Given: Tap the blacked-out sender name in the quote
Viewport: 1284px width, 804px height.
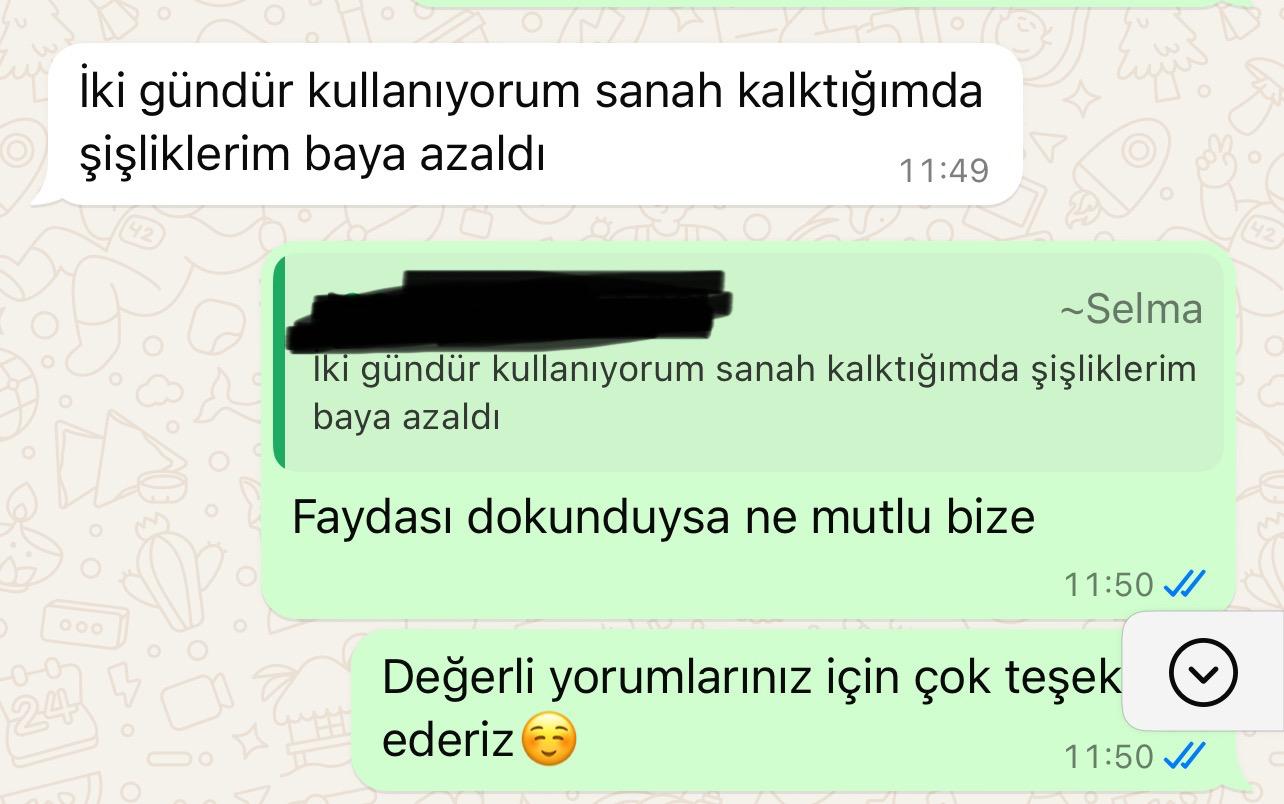Looking at the screenshot, I should (x=510, y=307).
